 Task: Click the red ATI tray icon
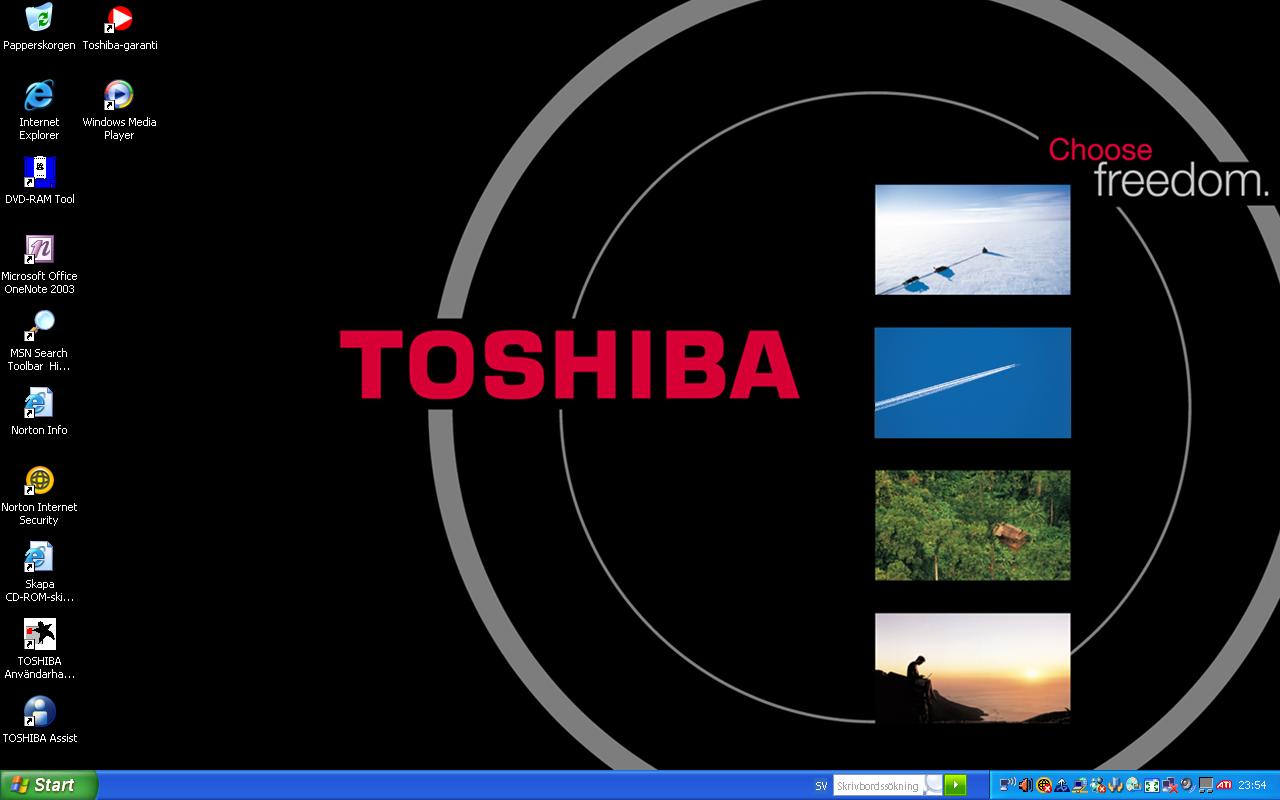coord(1225,785)
